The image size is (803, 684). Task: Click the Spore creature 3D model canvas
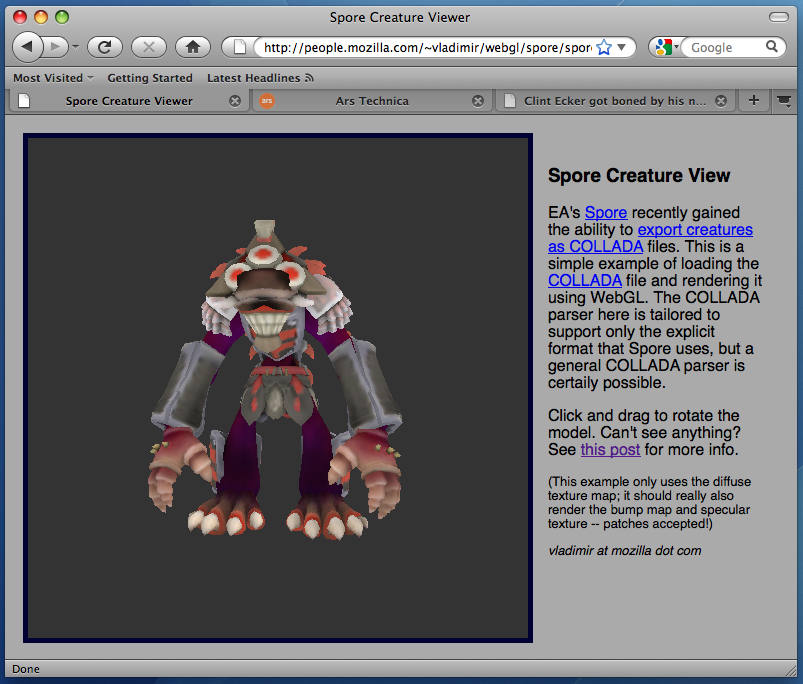click(x=278, y=388)
